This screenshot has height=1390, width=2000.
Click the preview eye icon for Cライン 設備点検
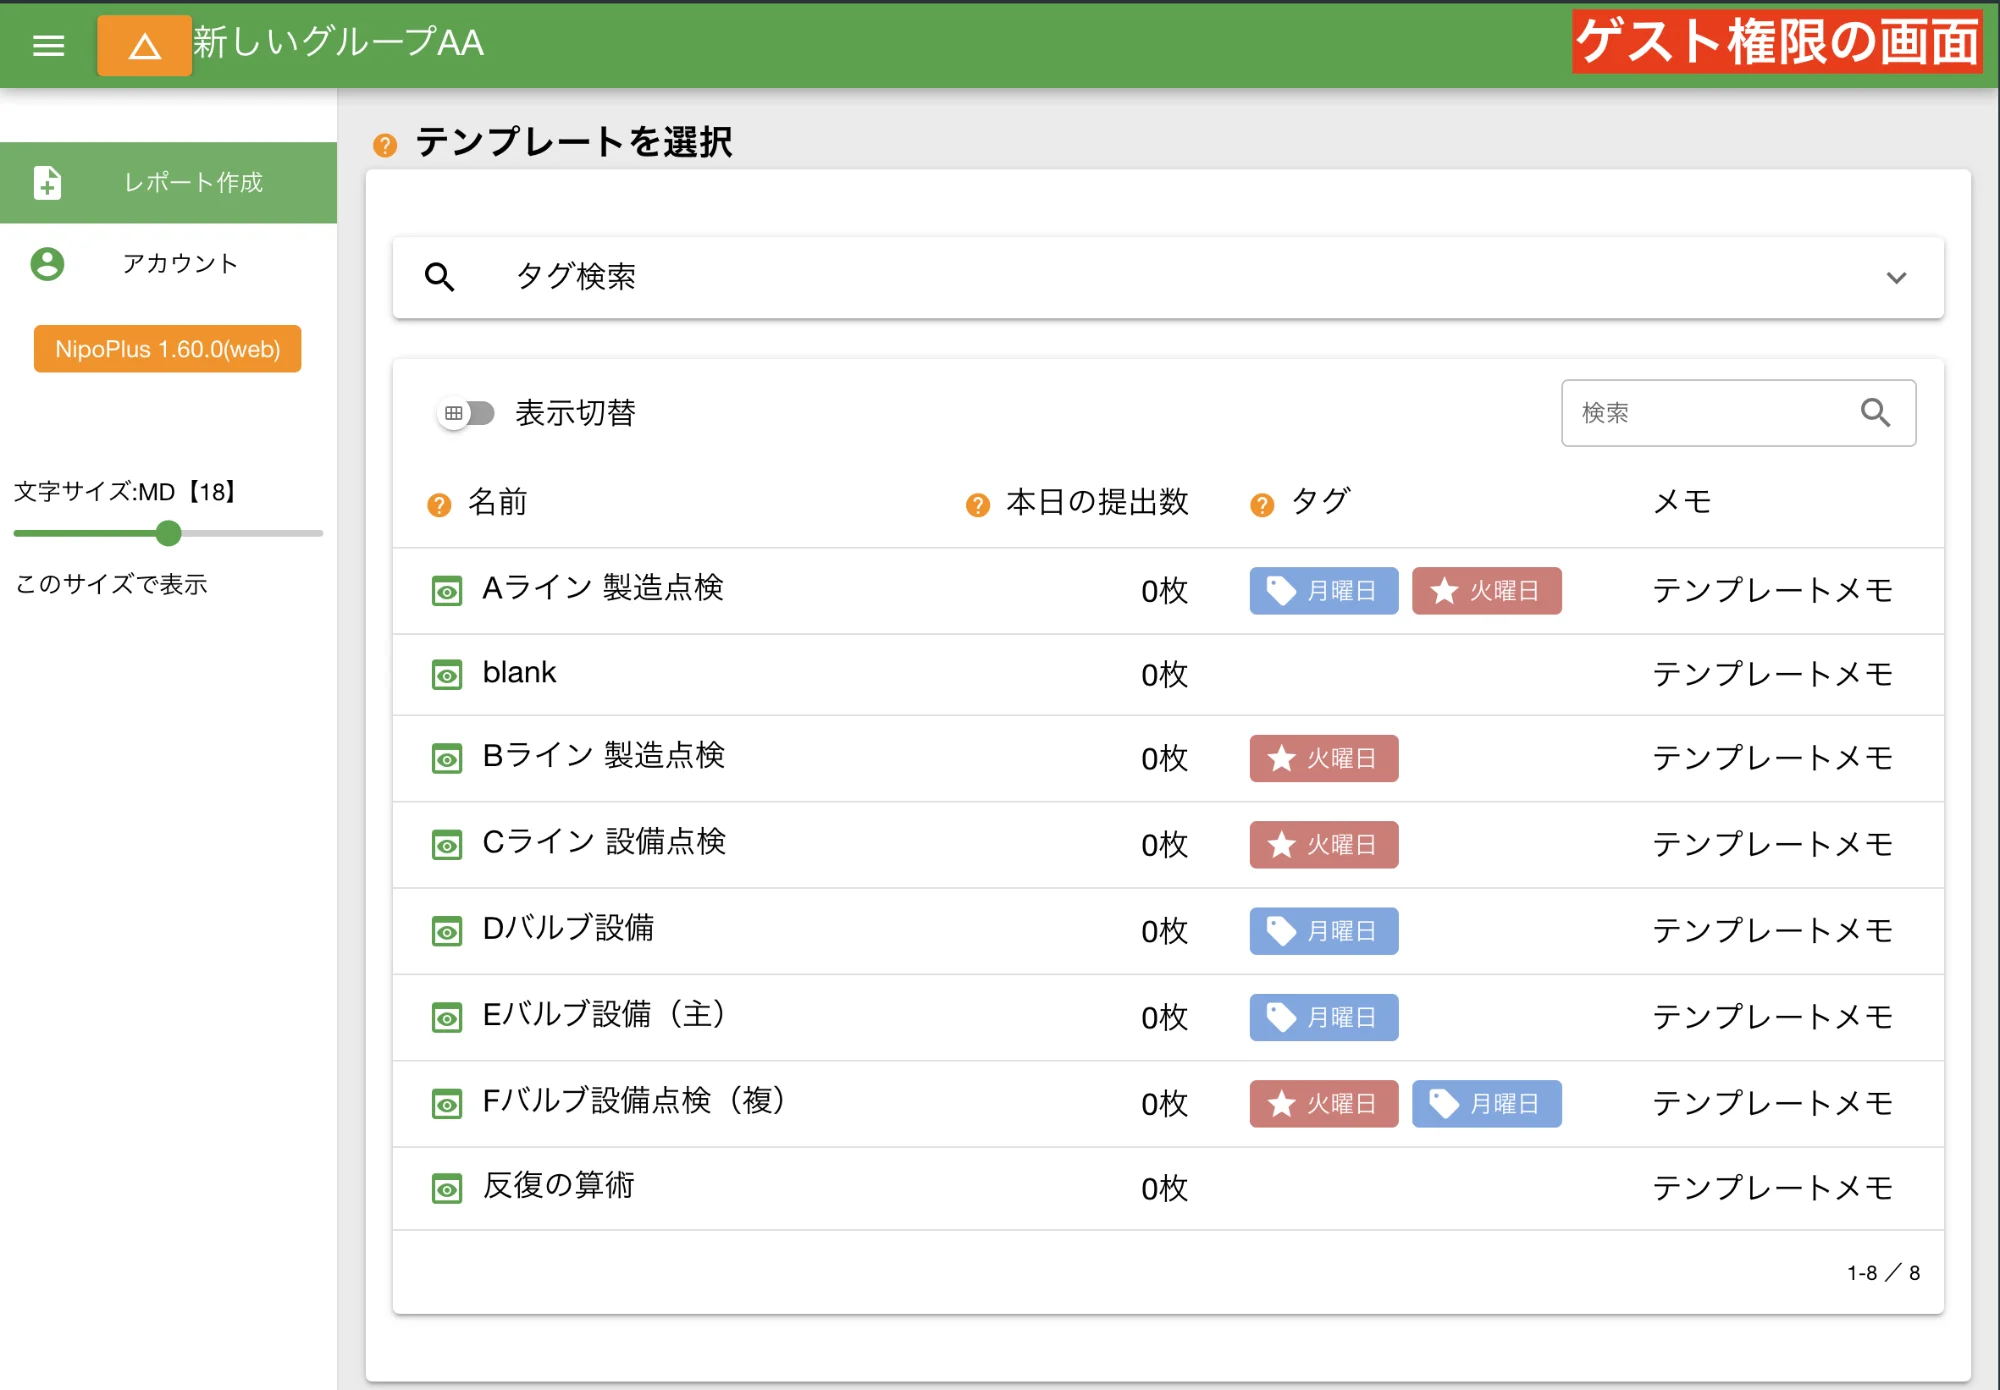pos(447,845)
